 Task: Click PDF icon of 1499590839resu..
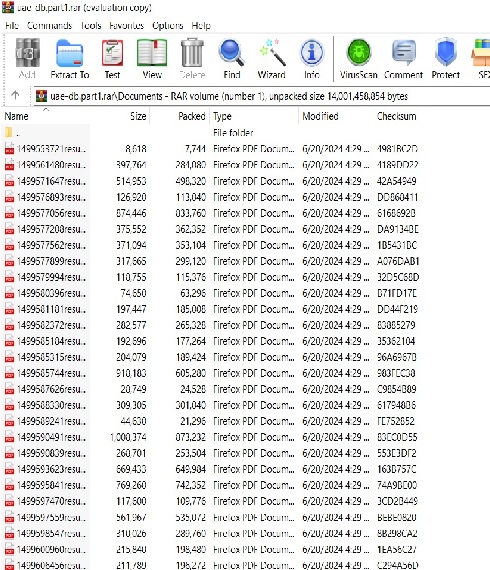pyautogui.click(x=9, y=453)
